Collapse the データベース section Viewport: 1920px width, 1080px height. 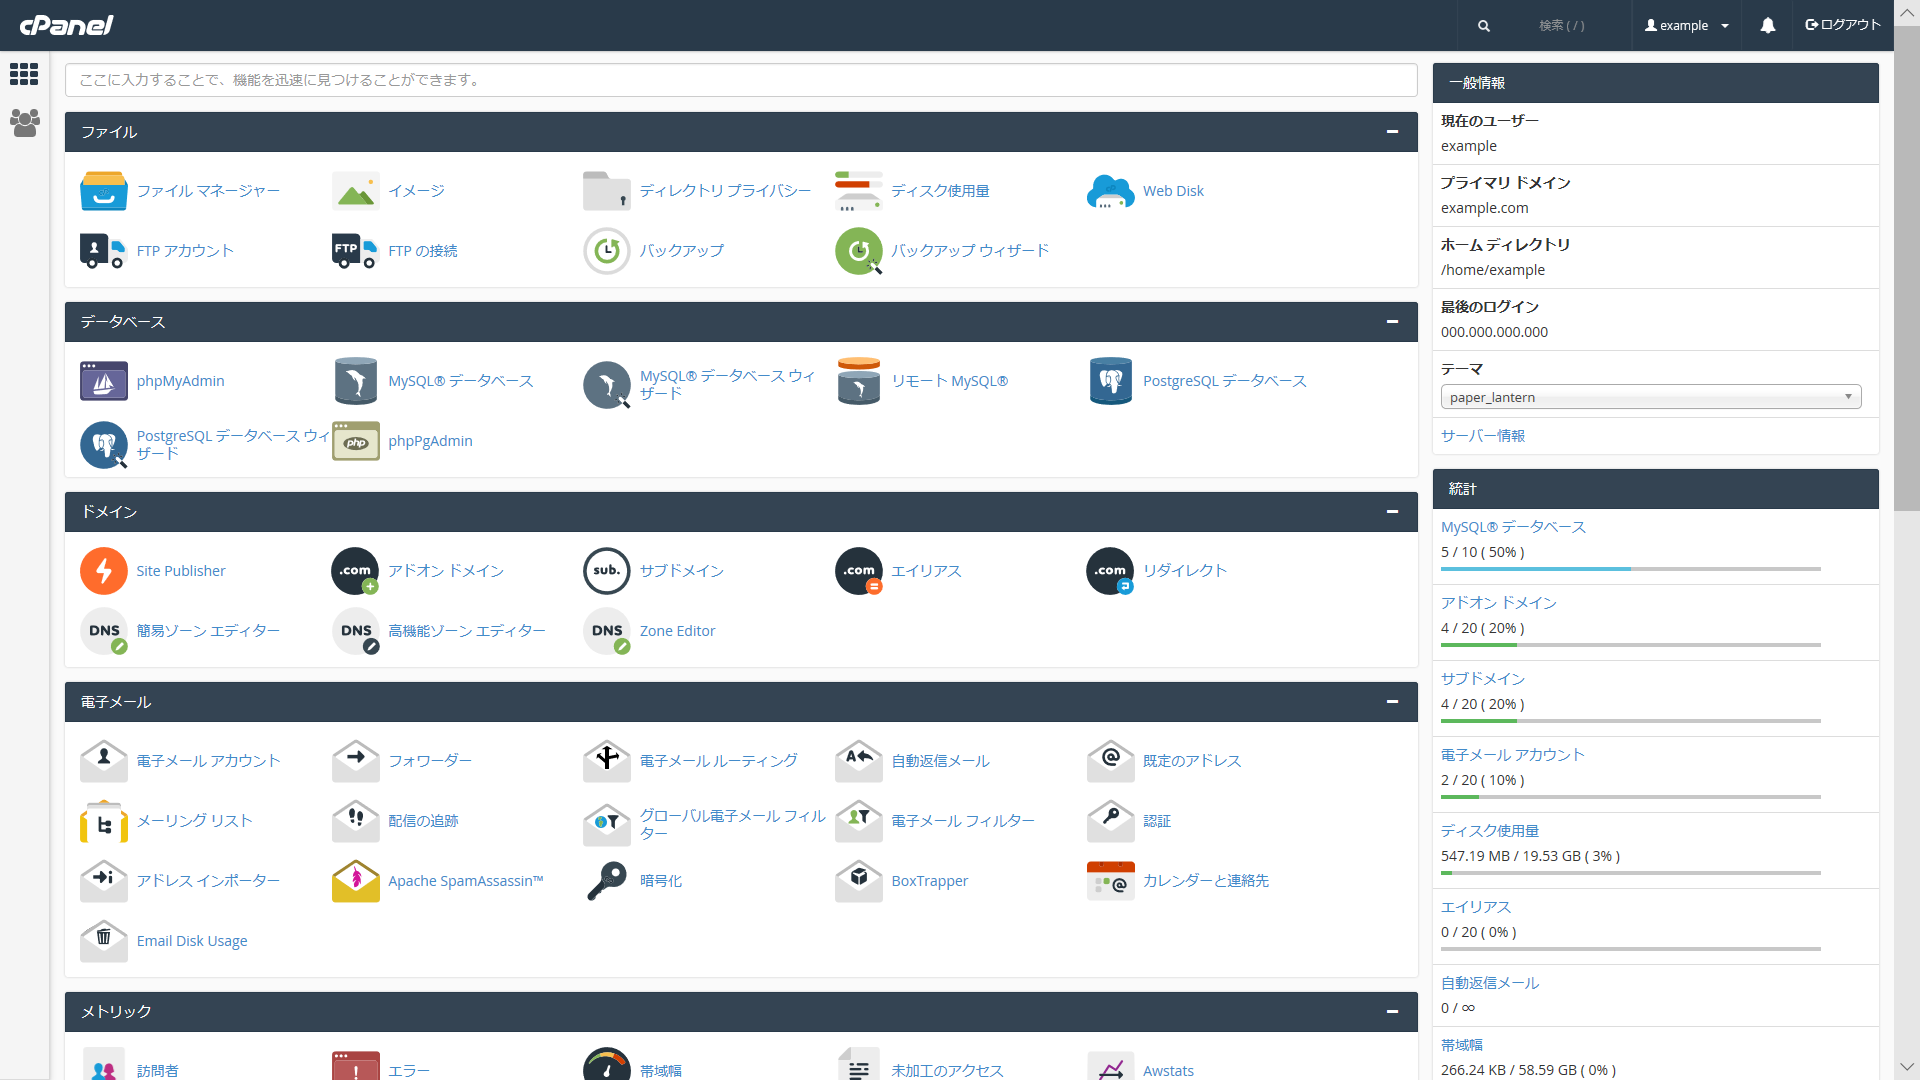point(1392,322)
